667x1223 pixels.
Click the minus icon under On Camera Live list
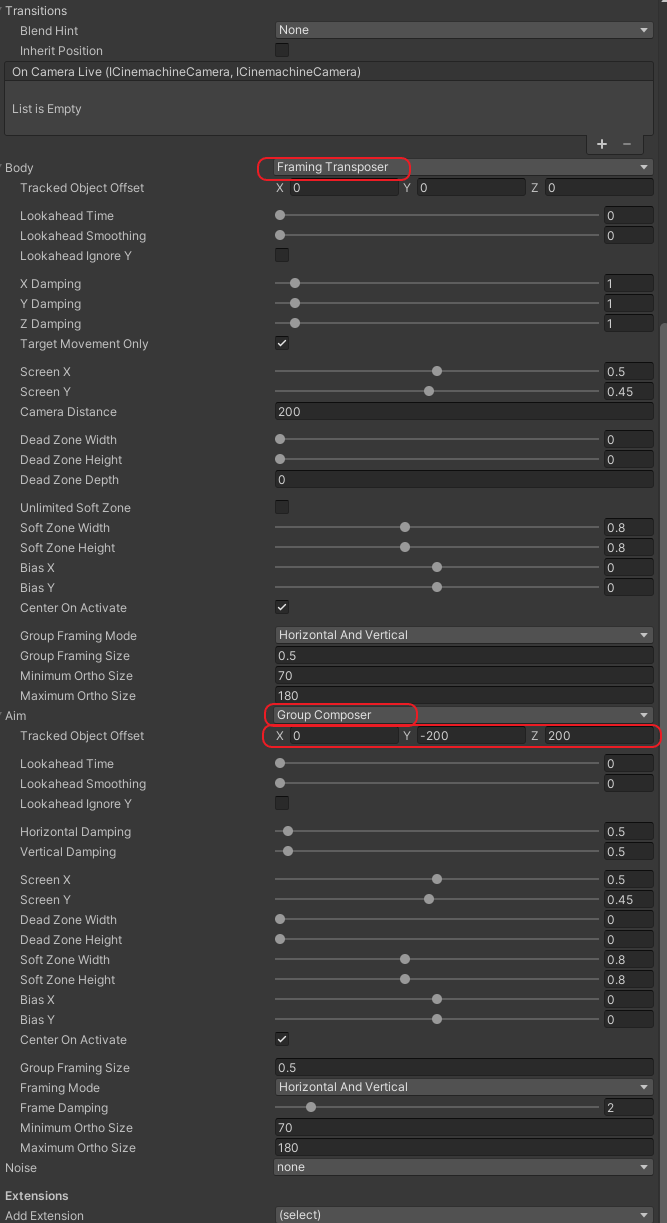[x=627, y=144]
